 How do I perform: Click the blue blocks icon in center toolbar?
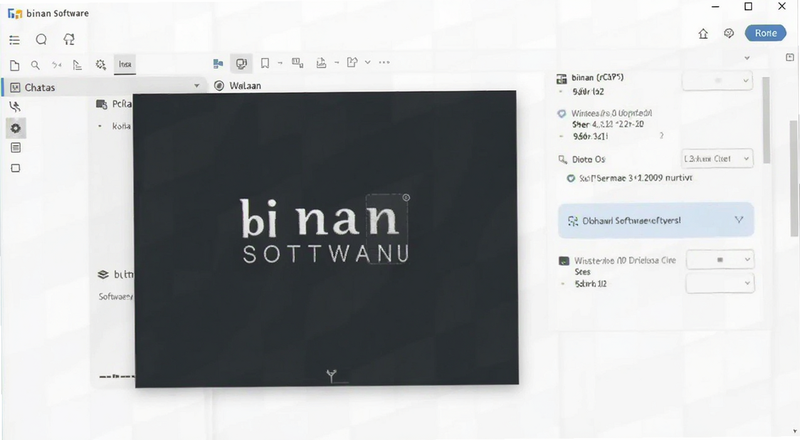point(218,63)
